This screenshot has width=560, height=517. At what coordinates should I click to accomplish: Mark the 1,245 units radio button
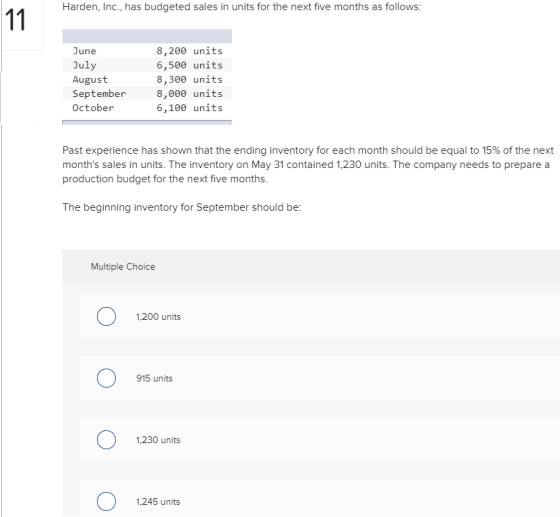[106, 501]
